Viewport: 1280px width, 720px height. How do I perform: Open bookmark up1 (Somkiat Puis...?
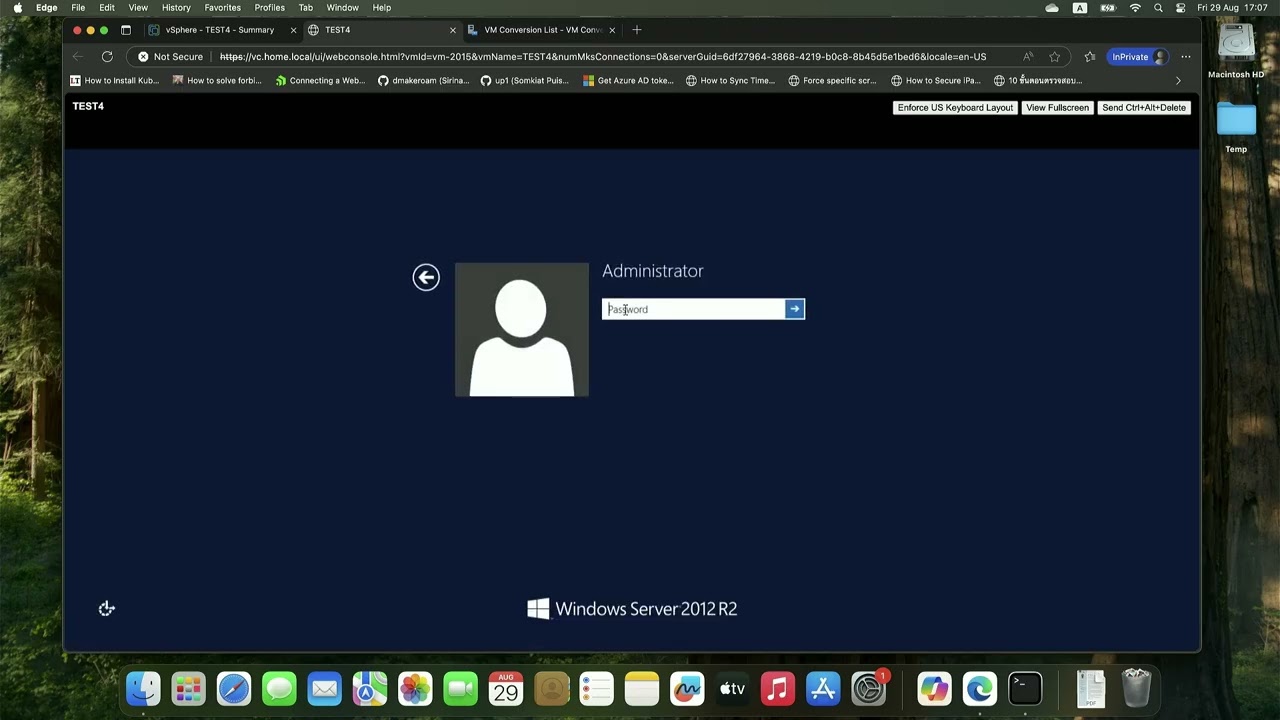click(525, 81)
